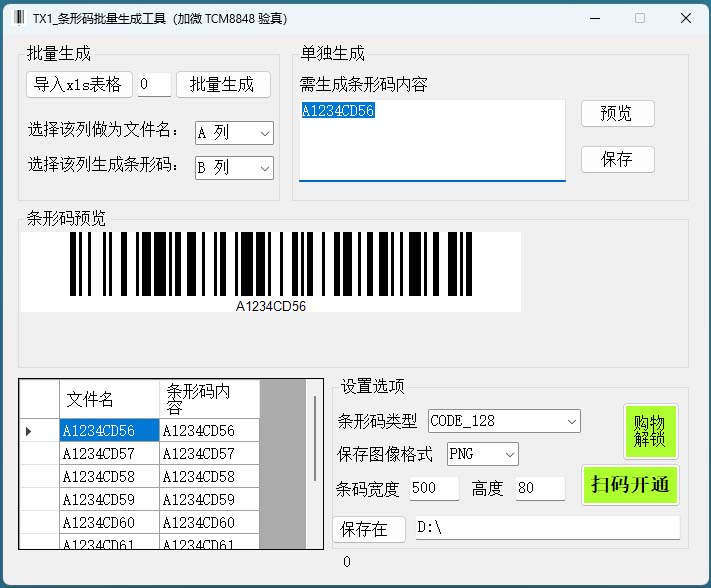Image resolution: width=711 pixels, height=588 pixels.
Task: Select file name cell A1234CD56
Action: point(109,430)
